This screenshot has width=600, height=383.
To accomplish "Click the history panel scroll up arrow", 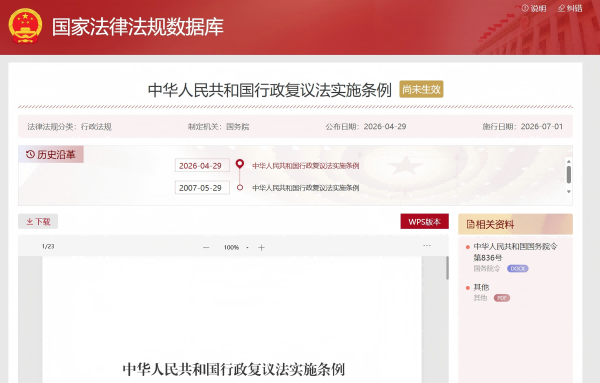I will [569, 161].
